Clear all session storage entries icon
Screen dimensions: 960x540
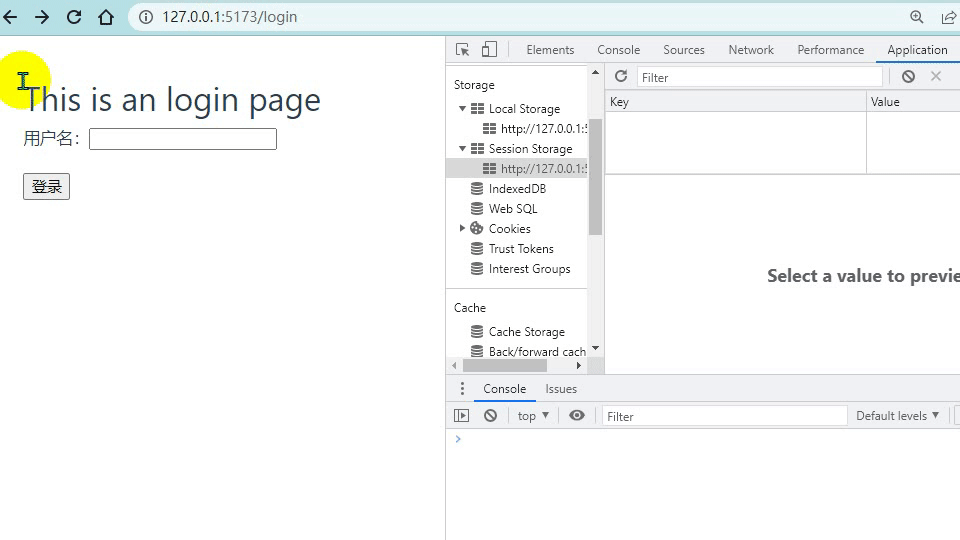click(x=909, y=77)
